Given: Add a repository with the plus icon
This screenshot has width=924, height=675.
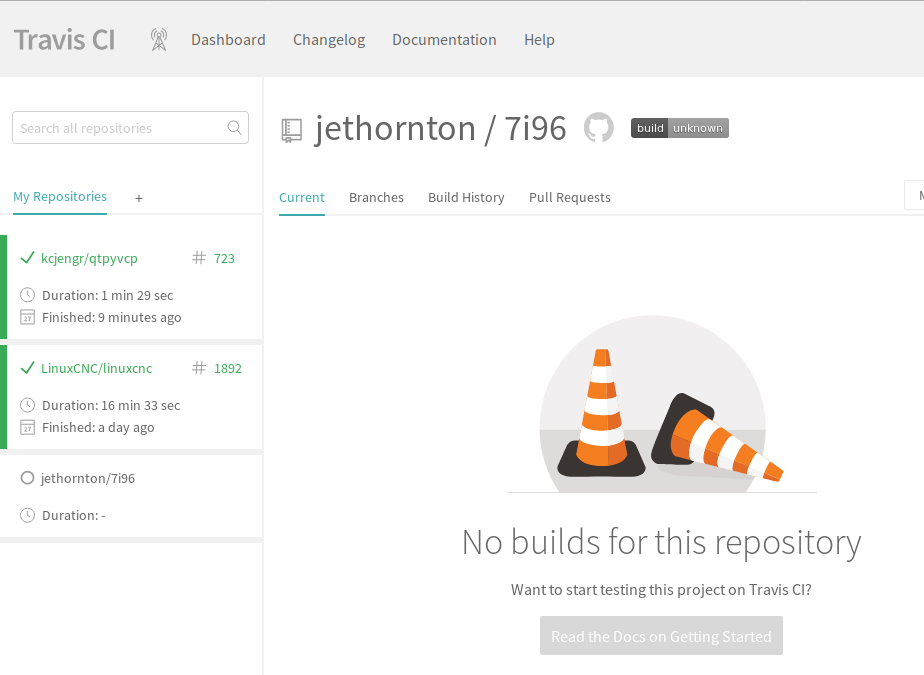Looking at the screenshot, I should point(139,198).
